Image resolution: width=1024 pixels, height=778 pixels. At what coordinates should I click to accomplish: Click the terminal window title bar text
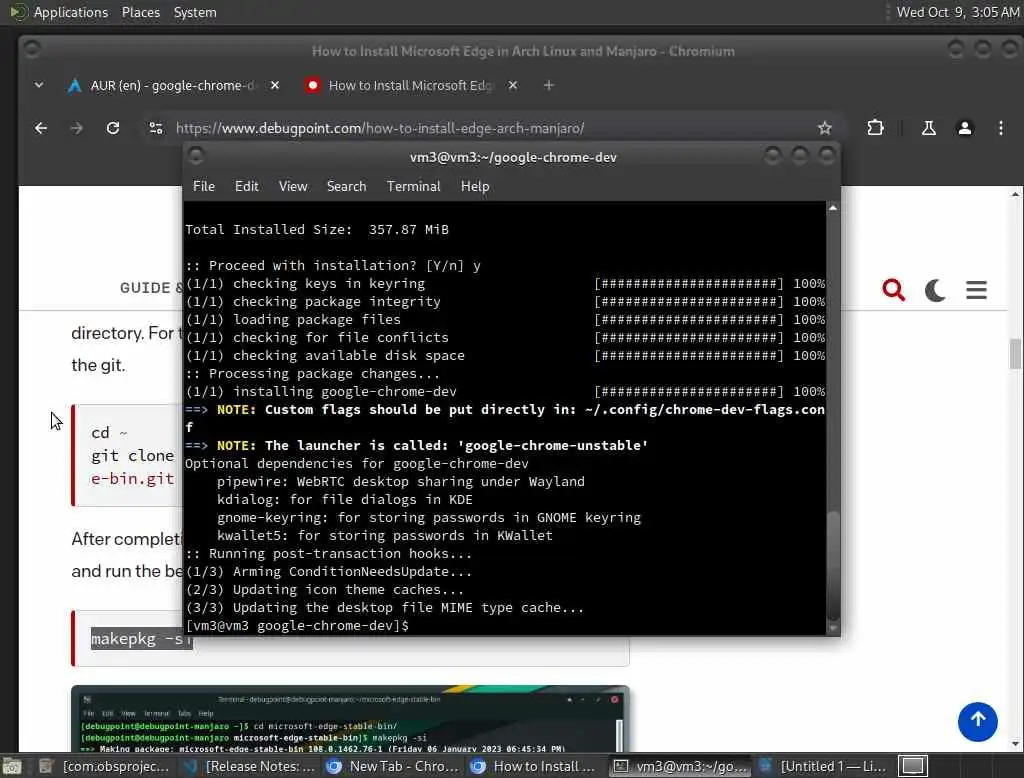coord(513,157)
